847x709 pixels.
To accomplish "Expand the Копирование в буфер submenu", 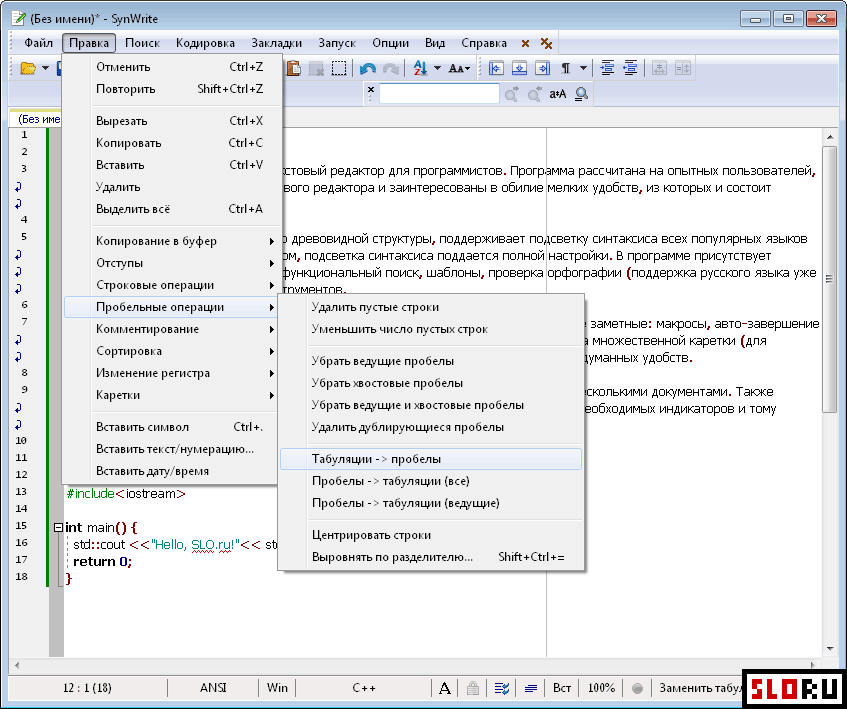I will coord(172,241).
